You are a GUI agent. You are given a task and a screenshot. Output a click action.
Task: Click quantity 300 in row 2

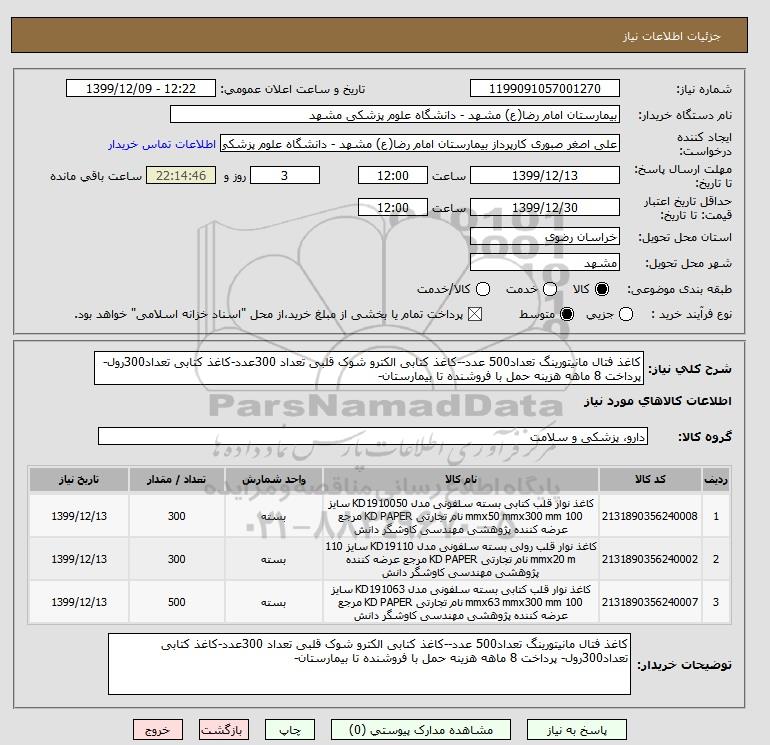177,559
